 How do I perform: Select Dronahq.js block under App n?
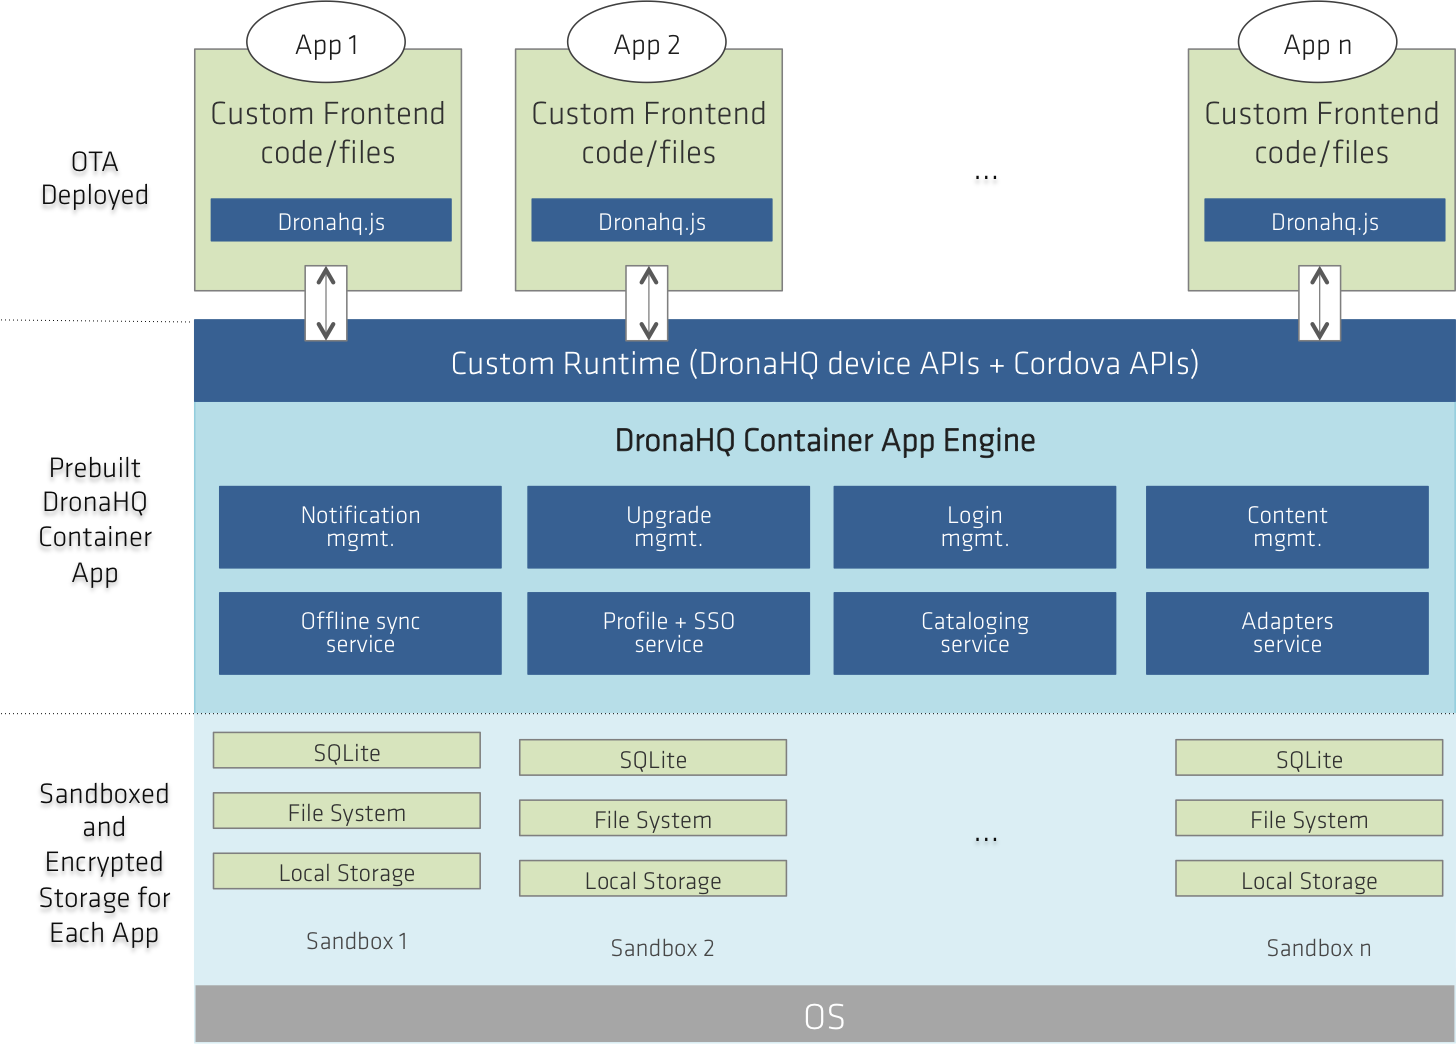[1325, 220]
